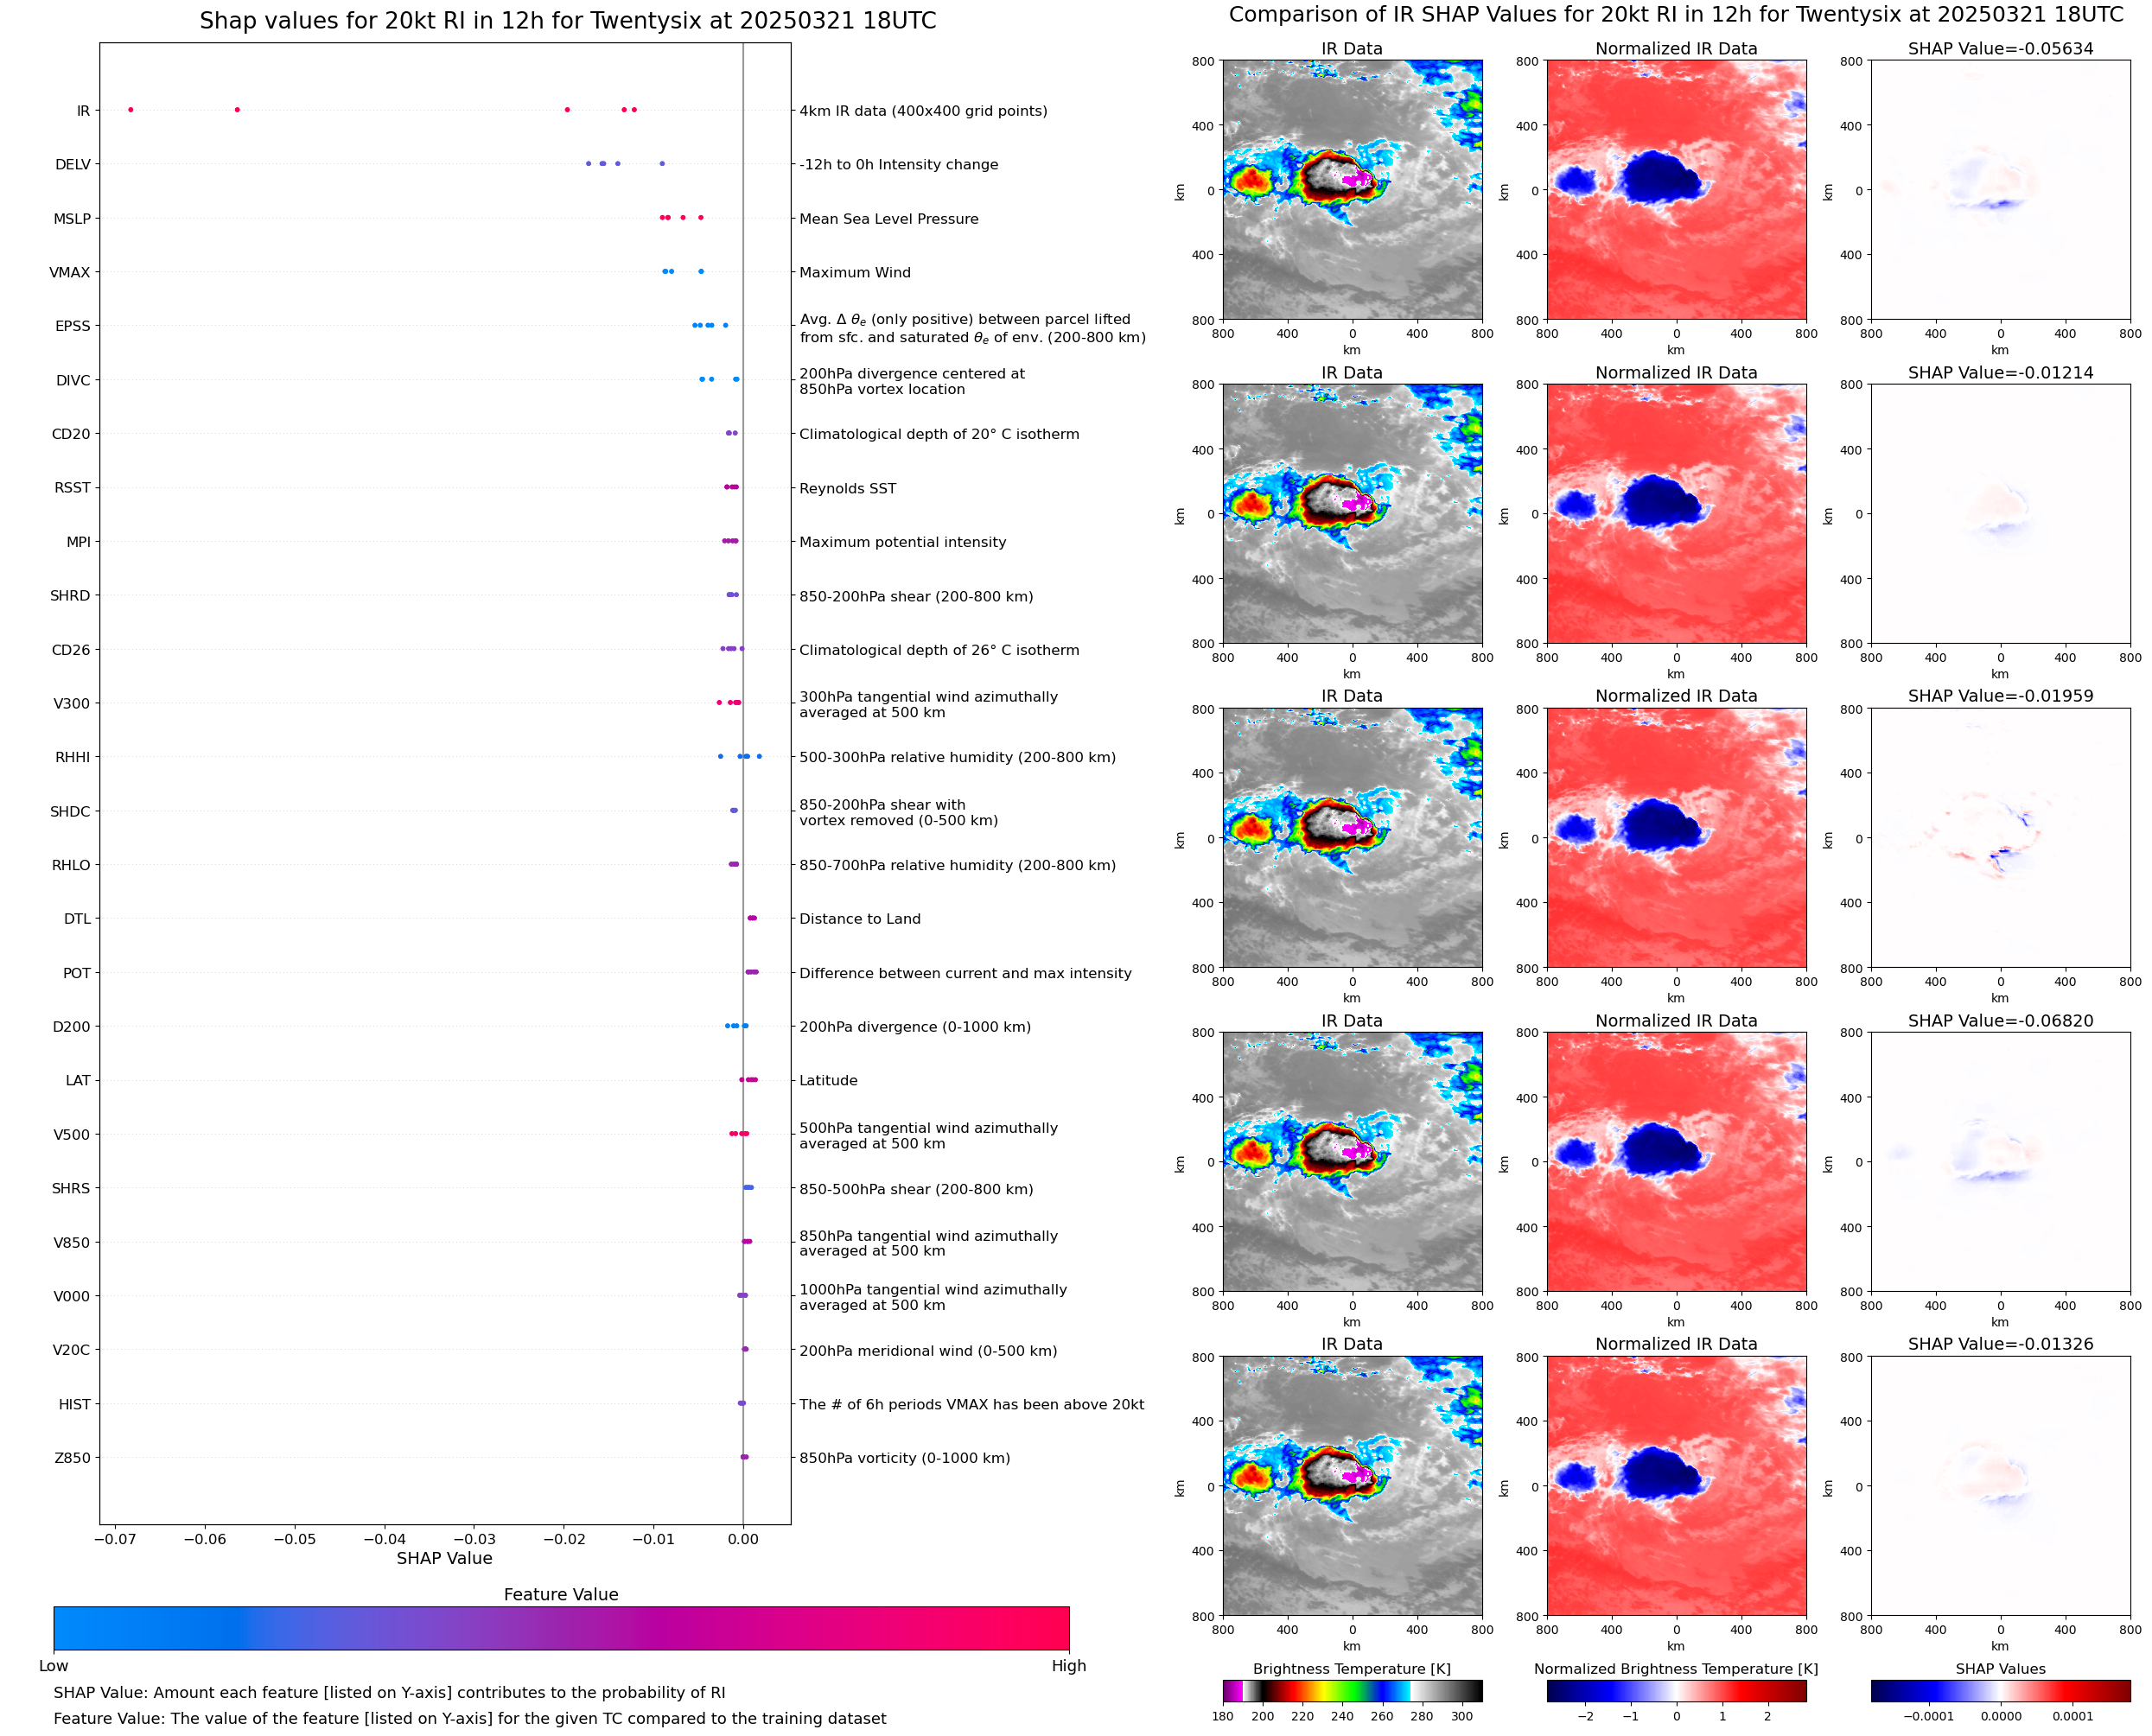Click the SHAP Value=-0.06820 map

pos(2000,1162)
